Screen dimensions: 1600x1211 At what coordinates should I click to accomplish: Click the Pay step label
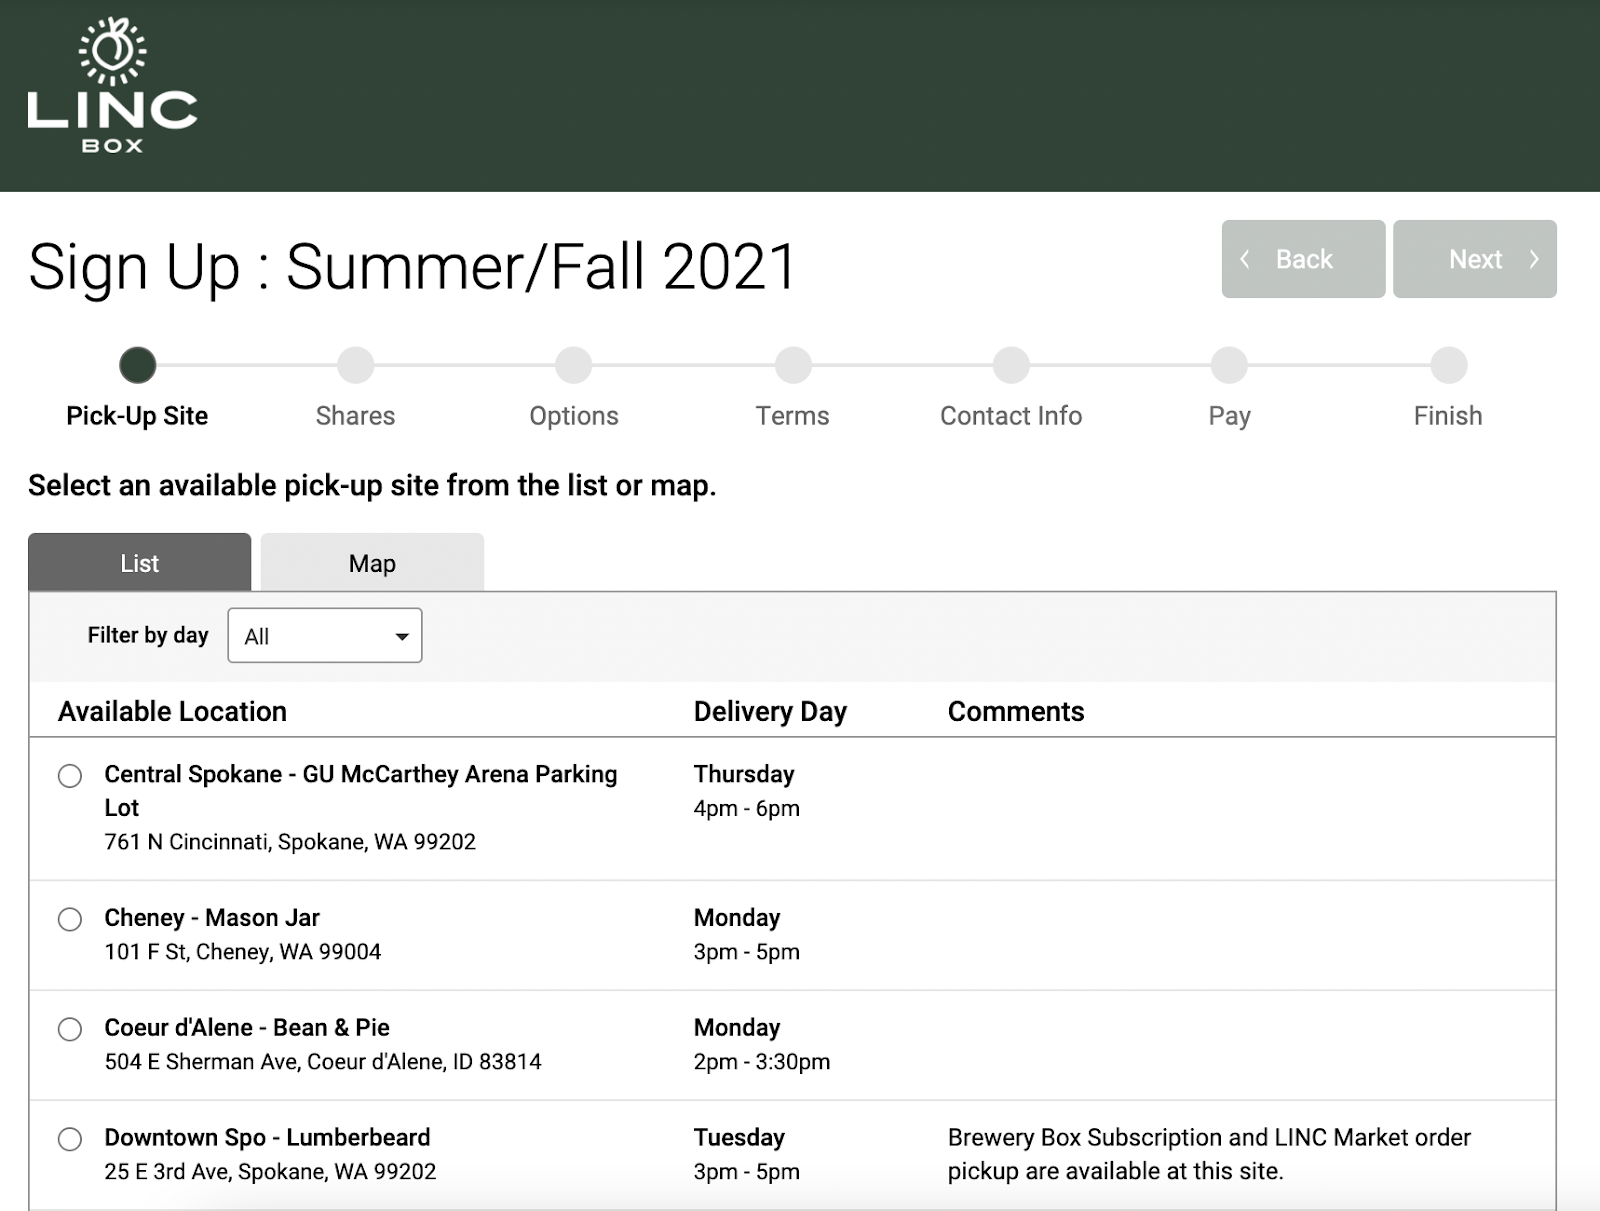tap(1229, 416)
